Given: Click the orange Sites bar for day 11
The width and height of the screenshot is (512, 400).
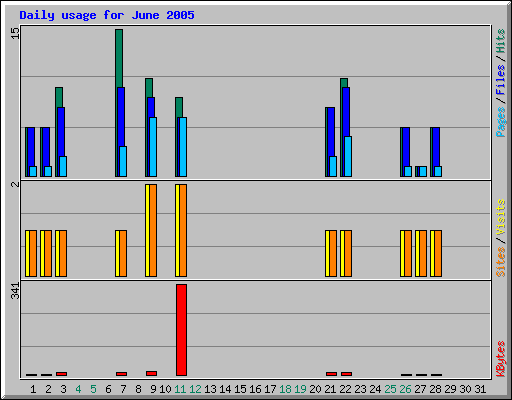Looking at the screenshot, I should [183, 230].
